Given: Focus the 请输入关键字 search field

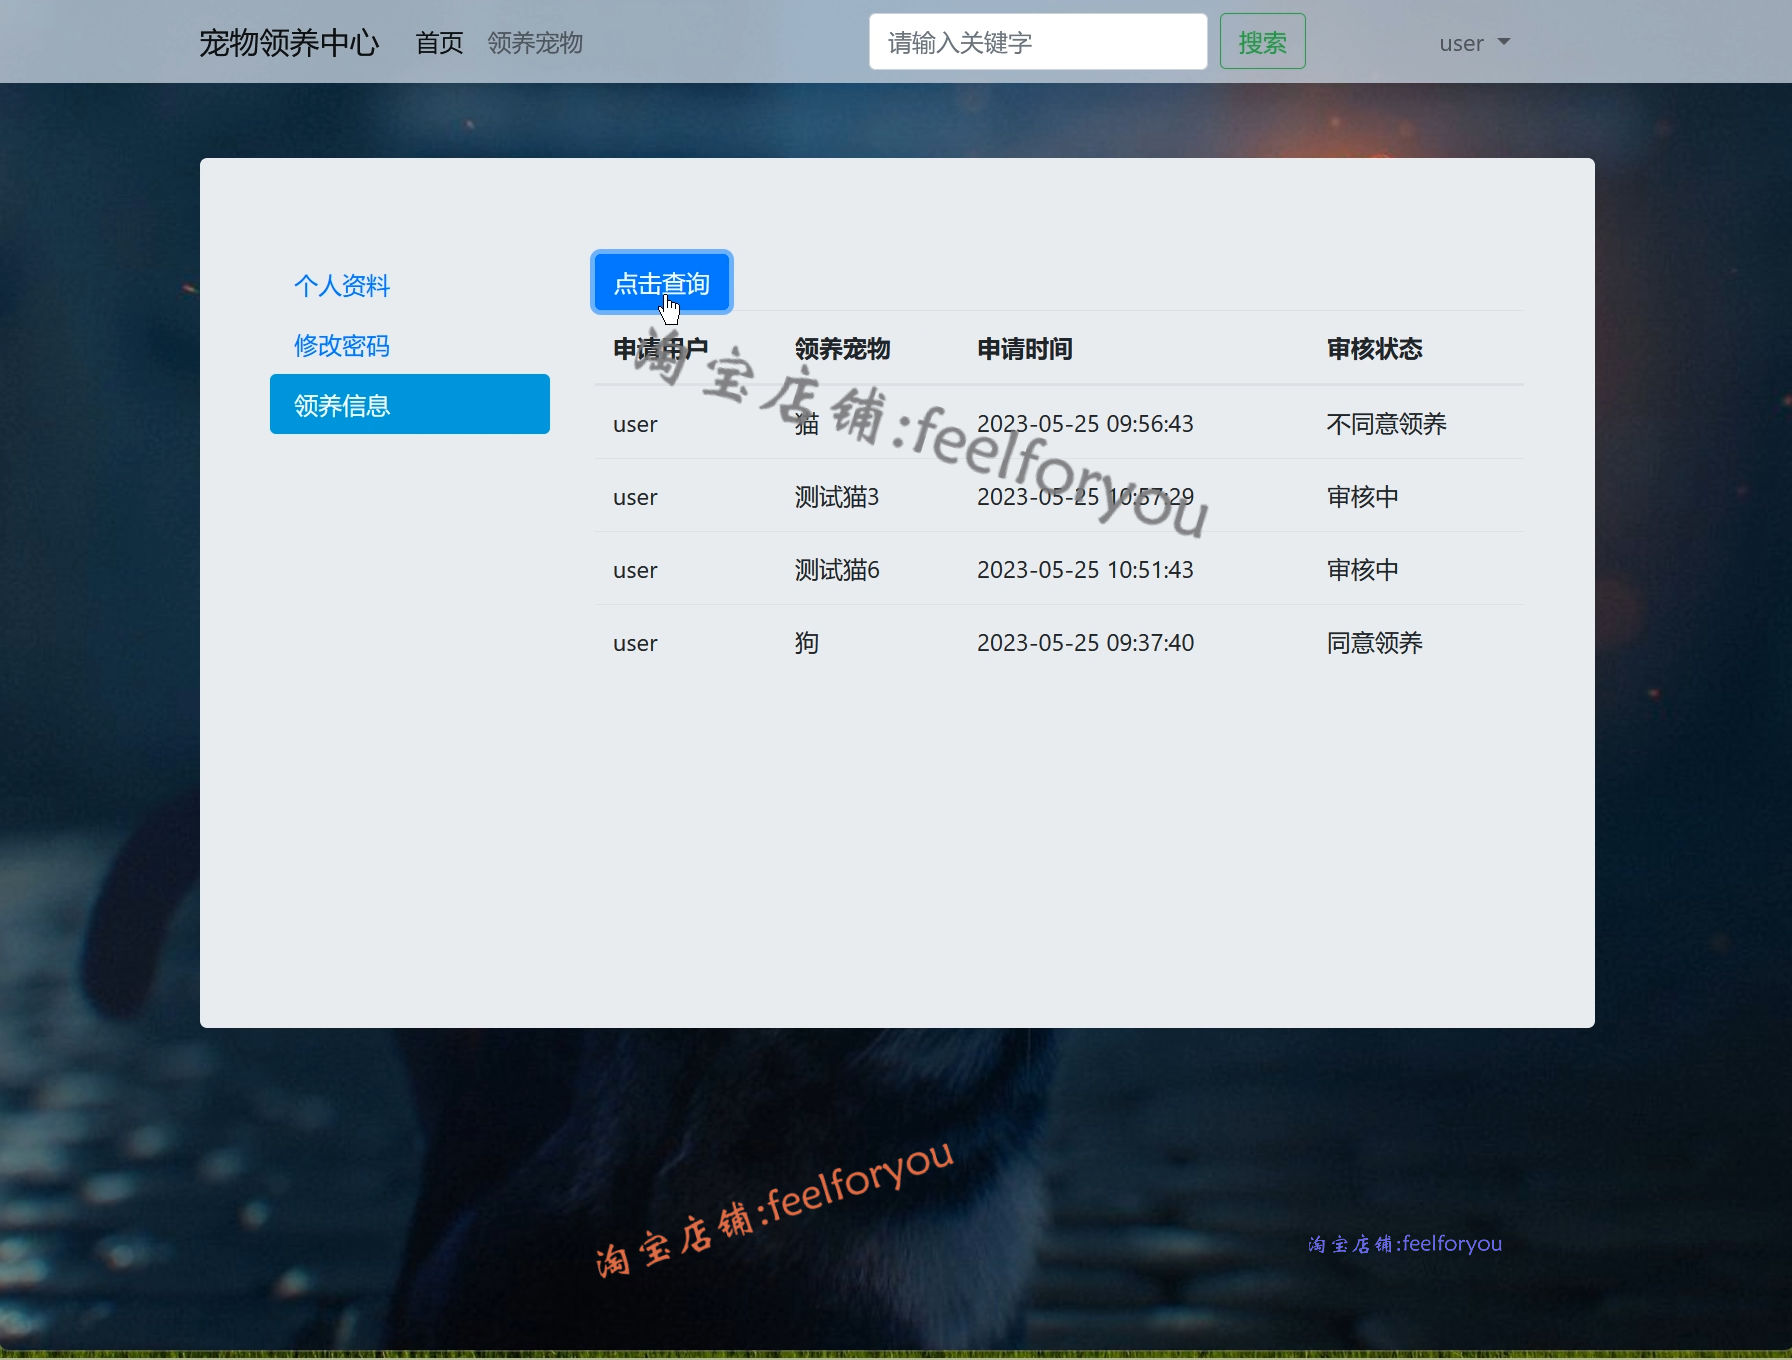Looking at the screenshot, I should 1038,42.
